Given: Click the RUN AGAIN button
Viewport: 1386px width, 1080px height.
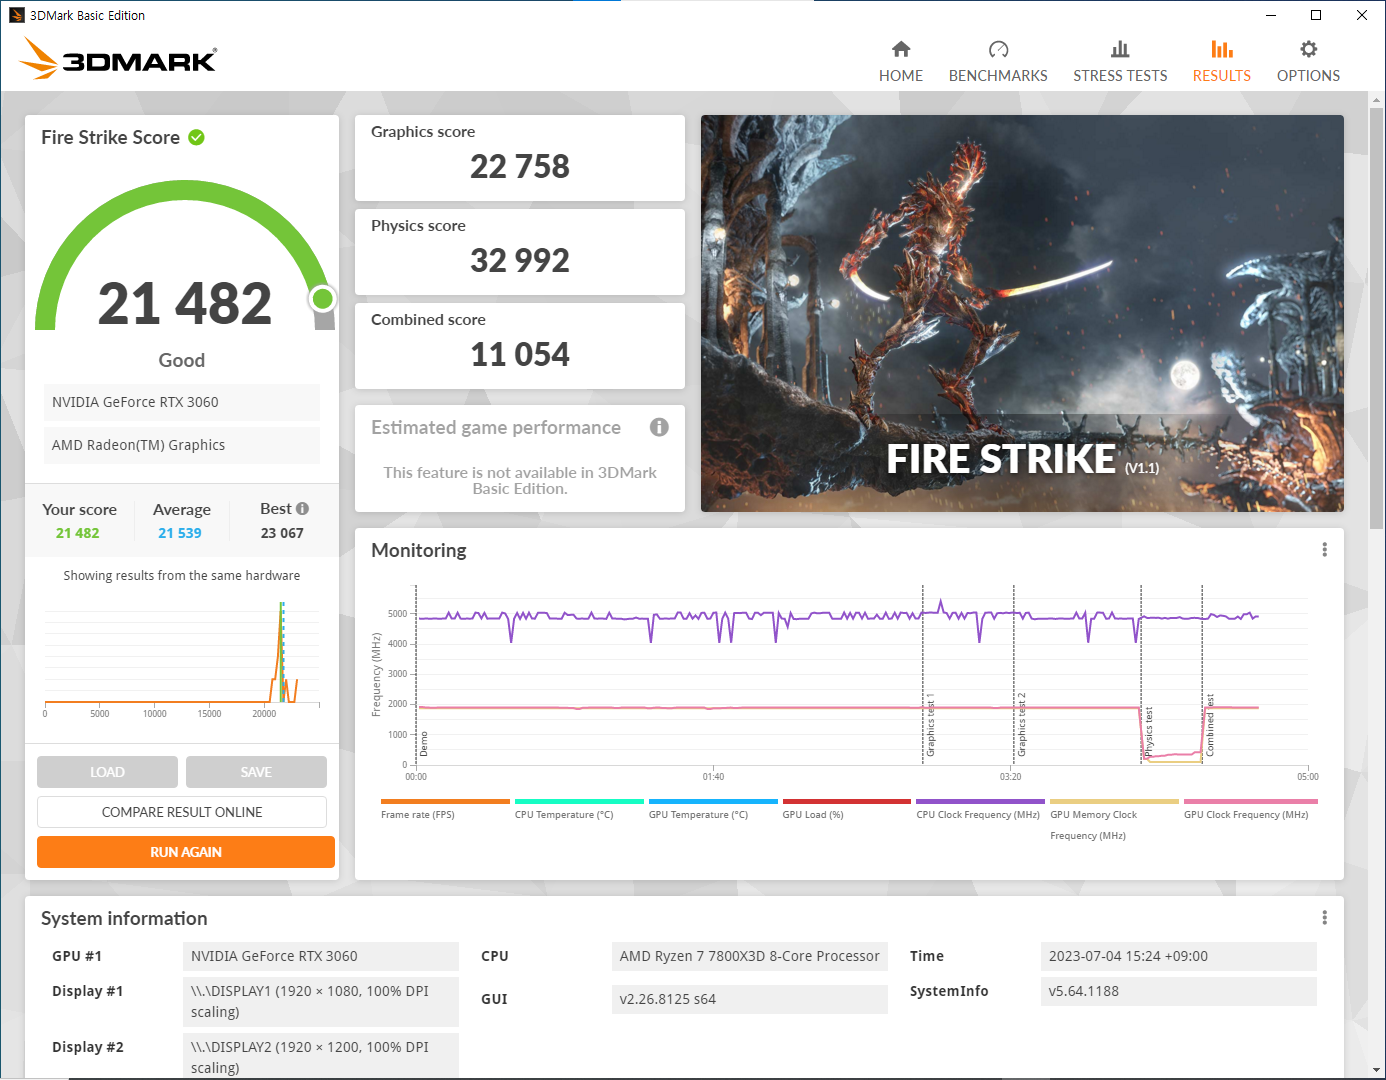Looking at the screenshot, I should point(186,852).
